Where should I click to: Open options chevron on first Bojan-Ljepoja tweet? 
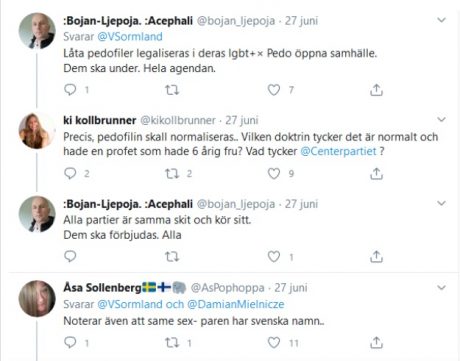click(441, 20)
